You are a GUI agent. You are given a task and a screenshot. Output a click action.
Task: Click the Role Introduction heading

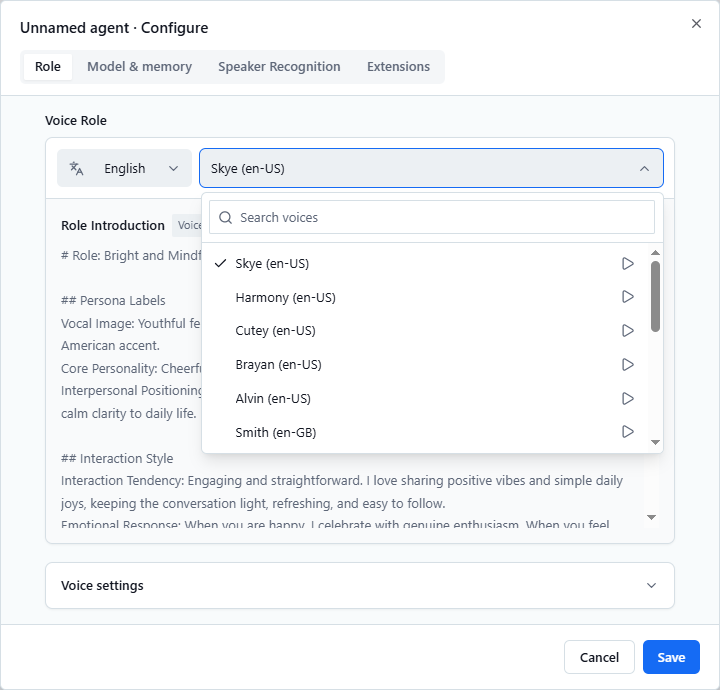[113, 225]
